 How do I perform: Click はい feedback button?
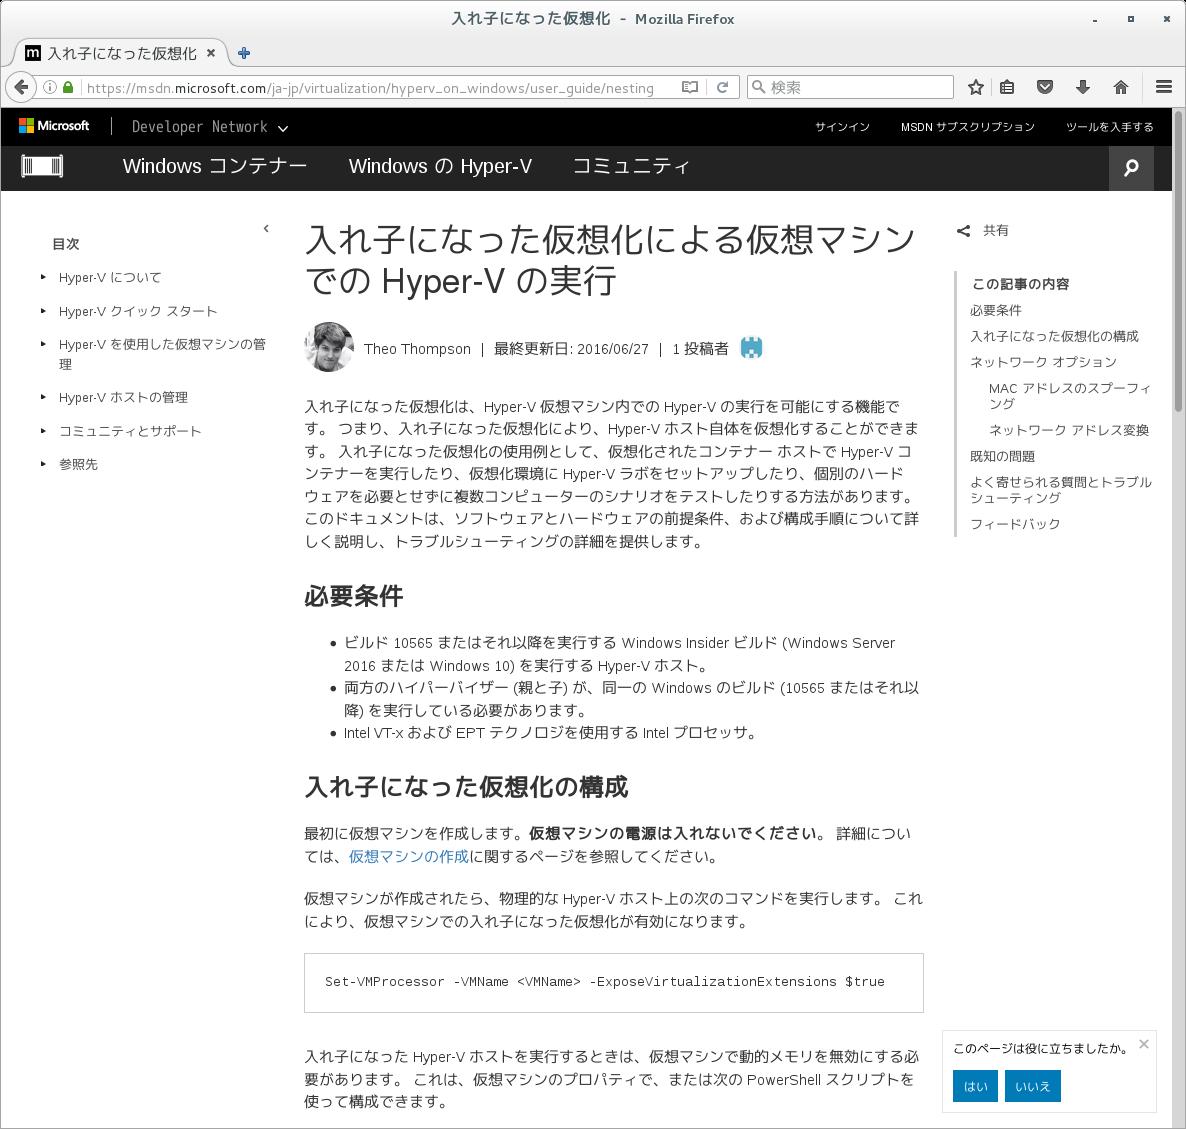[x=975, y=1086]
